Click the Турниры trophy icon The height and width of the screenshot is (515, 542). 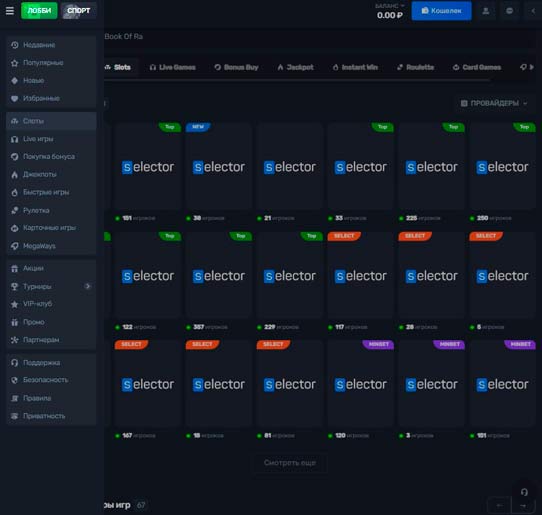pos(15,287)
